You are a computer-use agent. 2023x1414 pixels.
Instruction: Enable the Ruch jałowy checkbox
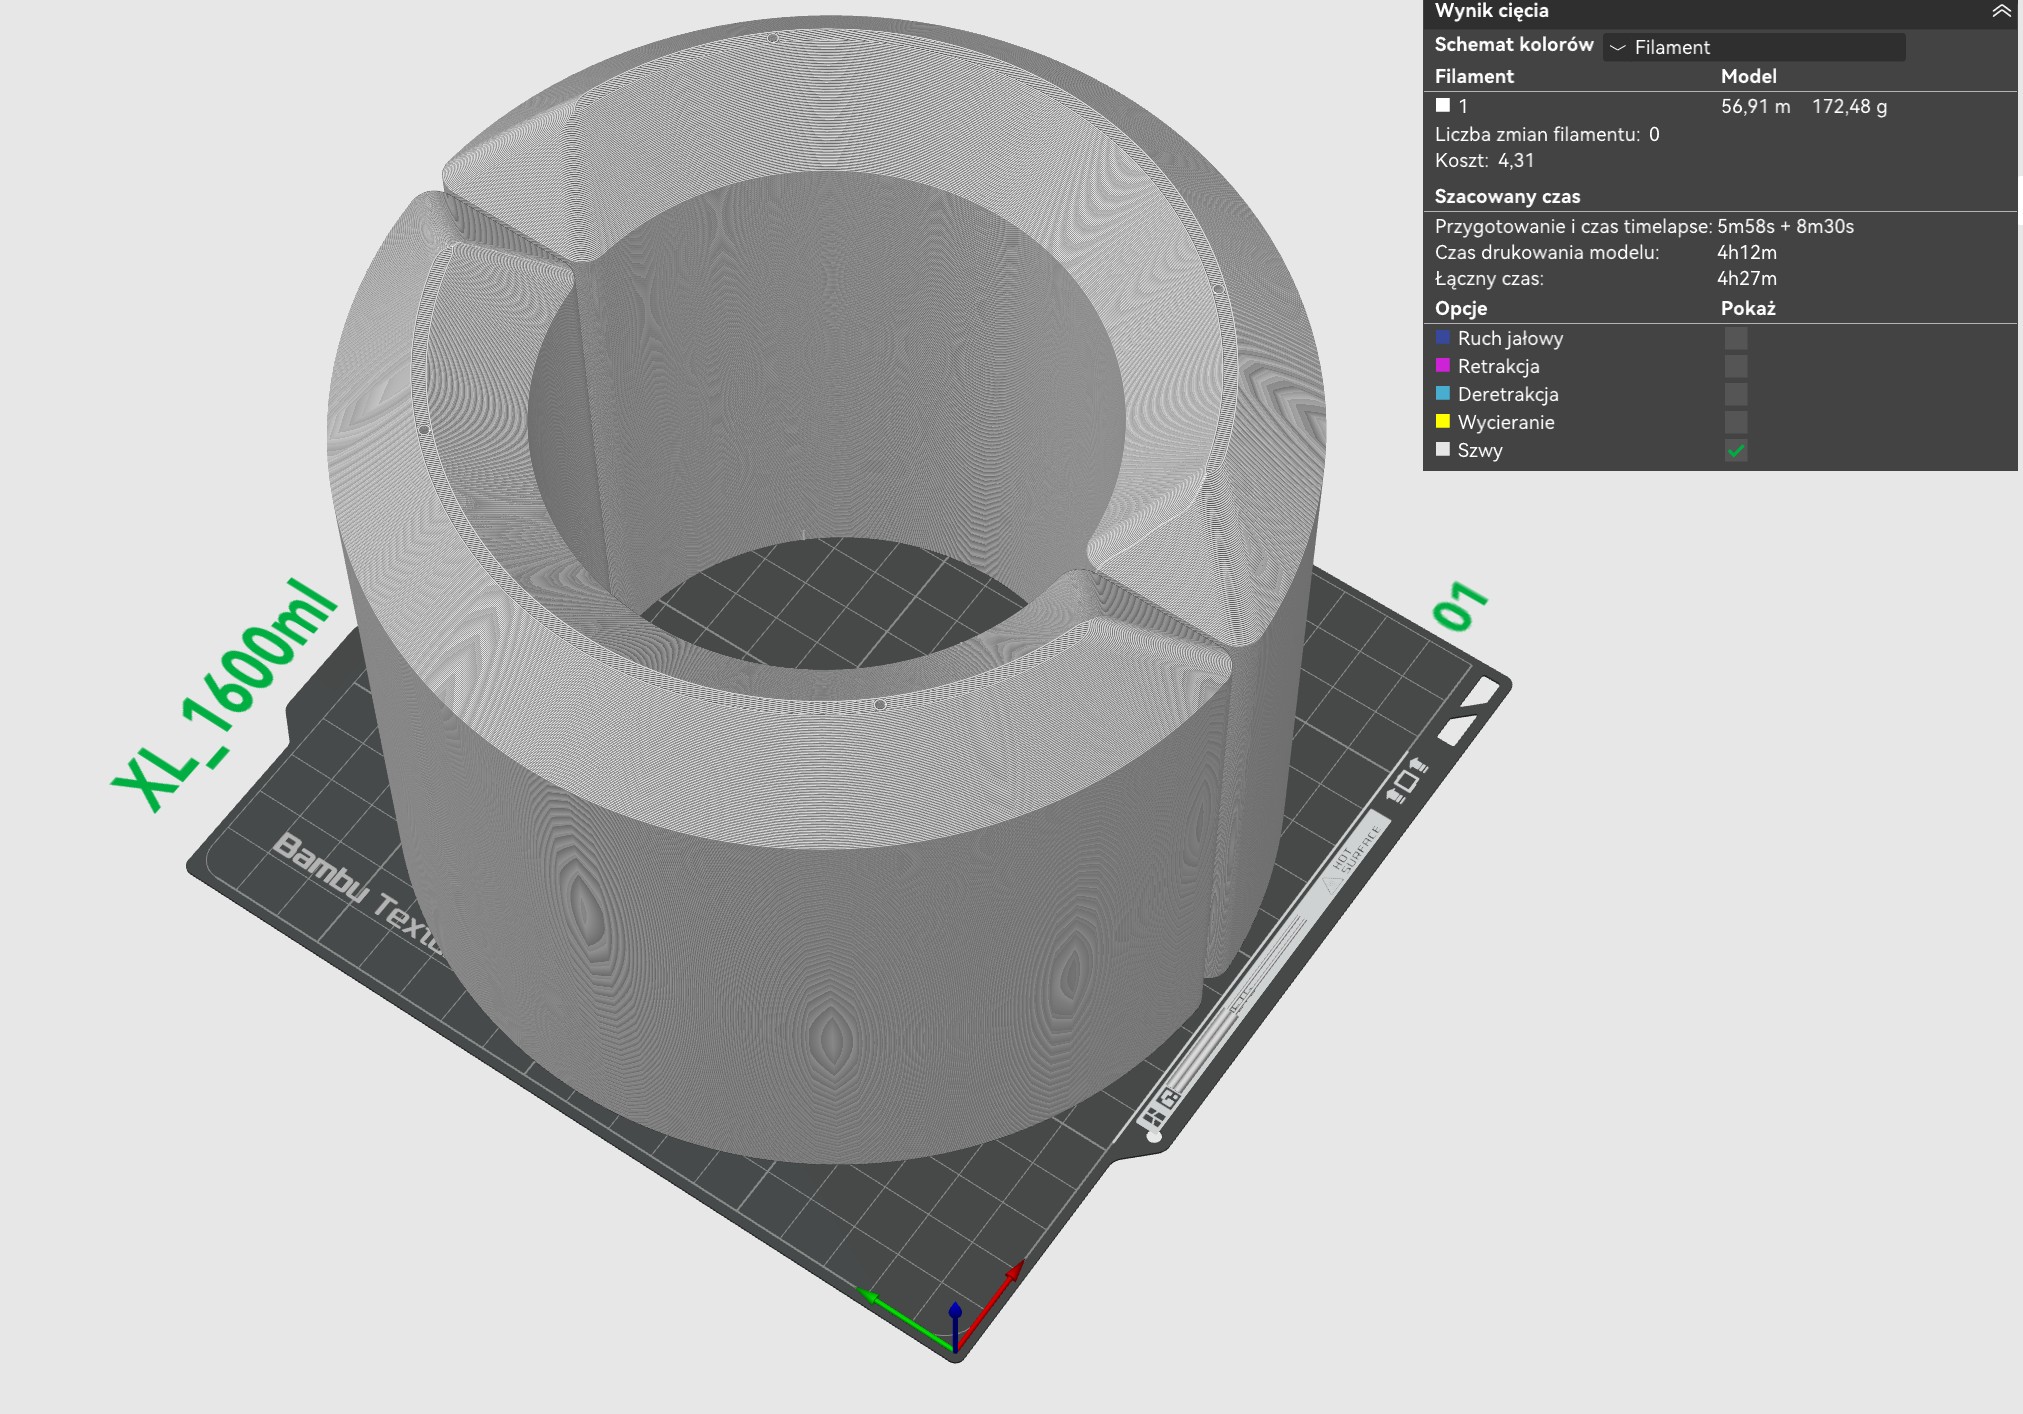(x=1736, y=338)
